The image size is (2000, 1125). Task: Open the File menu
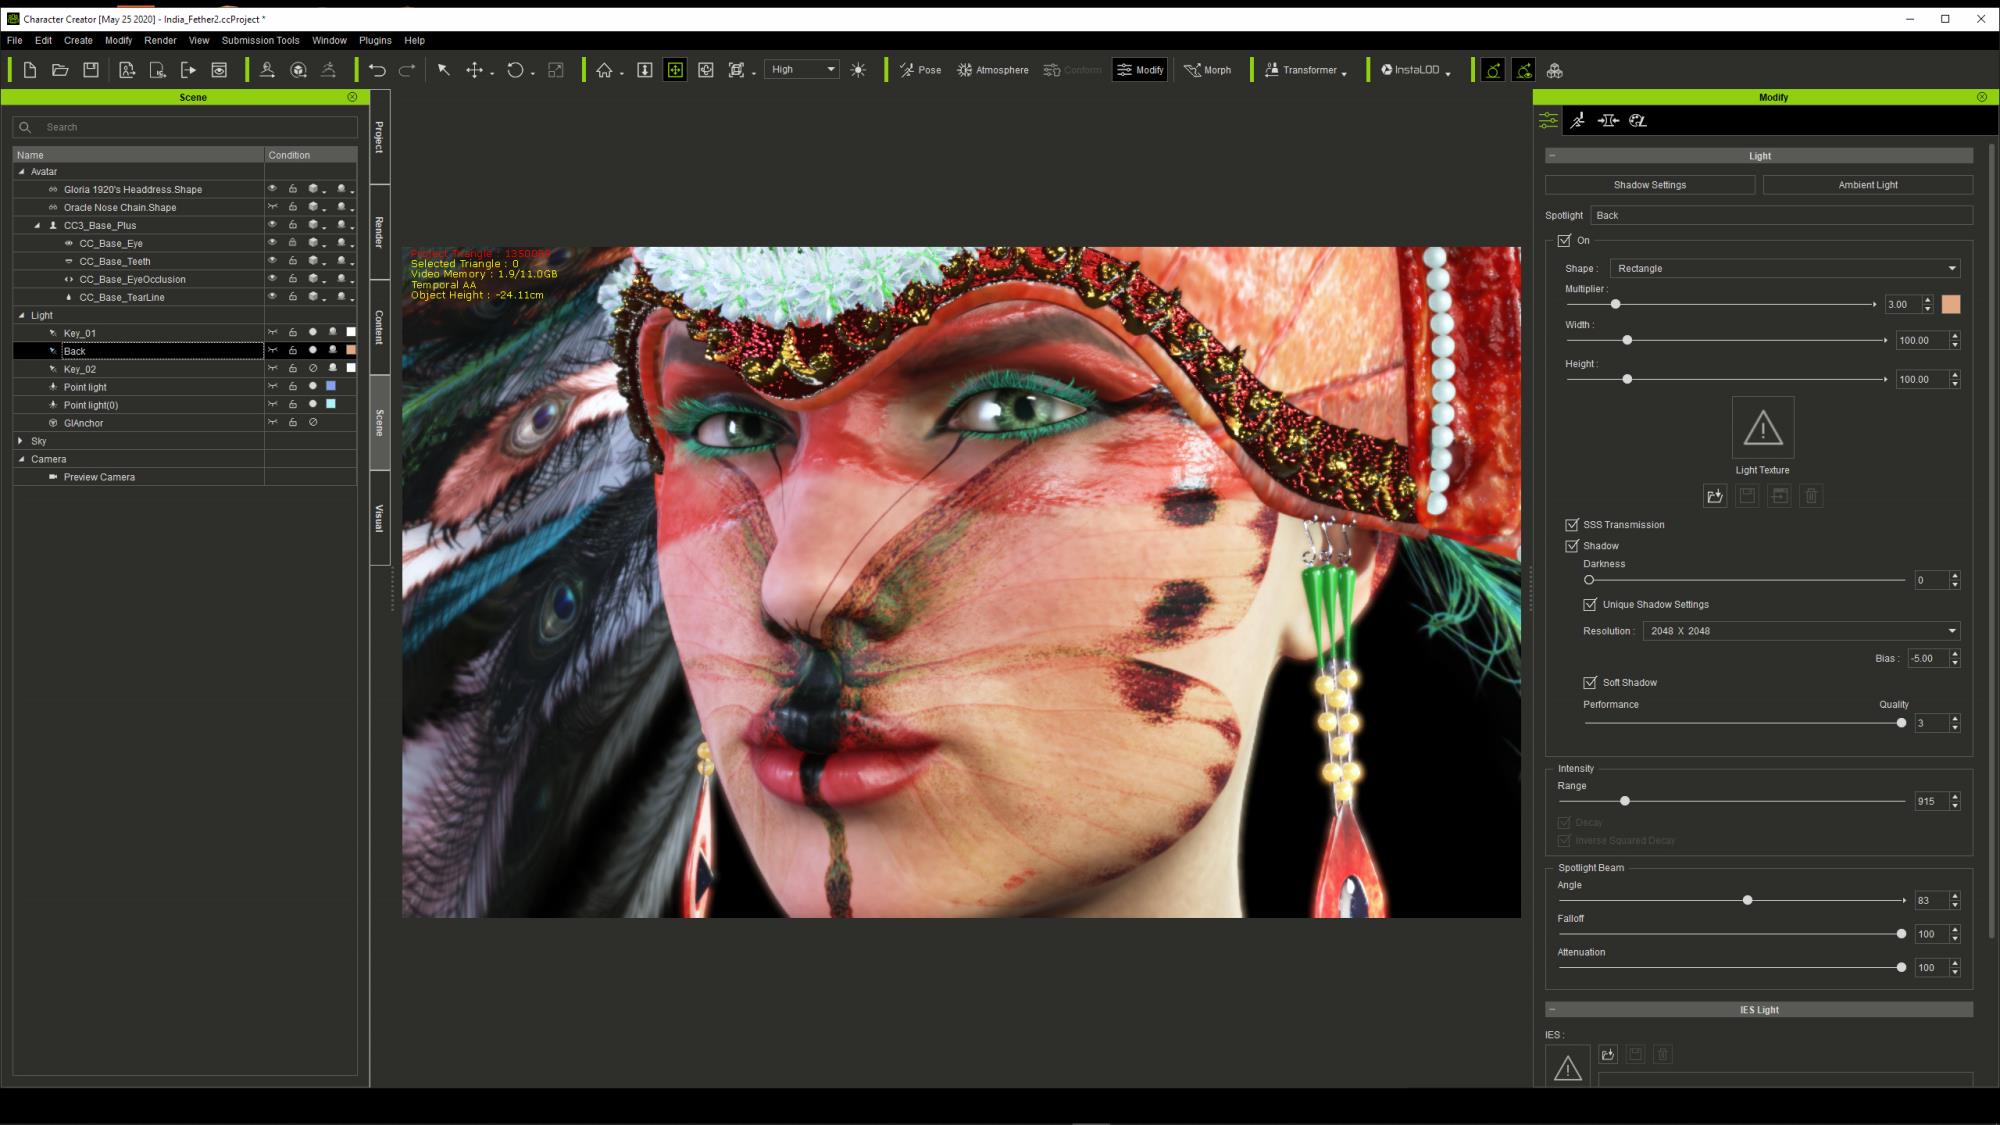click(15, 41)
